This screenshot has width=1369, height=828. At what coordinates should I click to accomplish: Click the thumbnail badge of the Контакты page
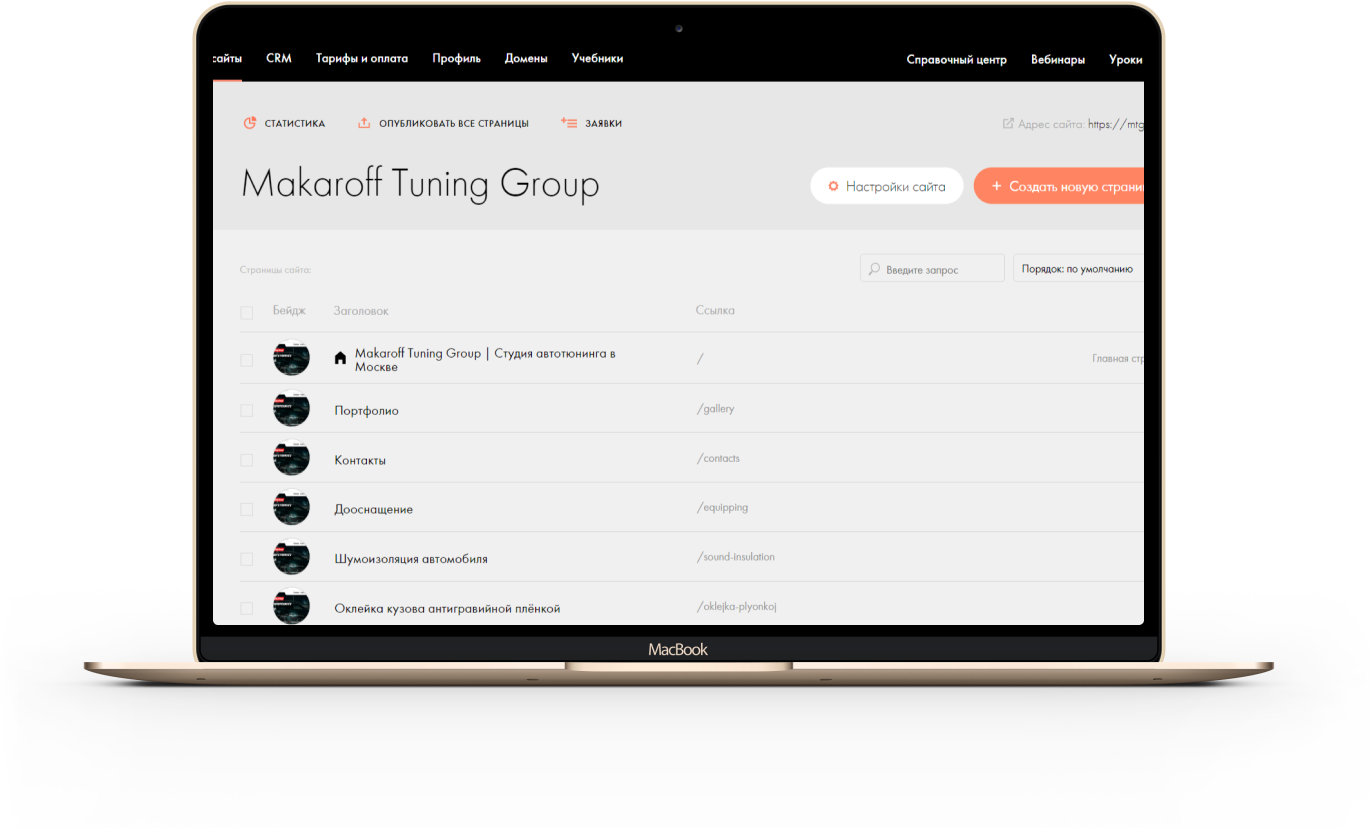(x=291, y=458)
